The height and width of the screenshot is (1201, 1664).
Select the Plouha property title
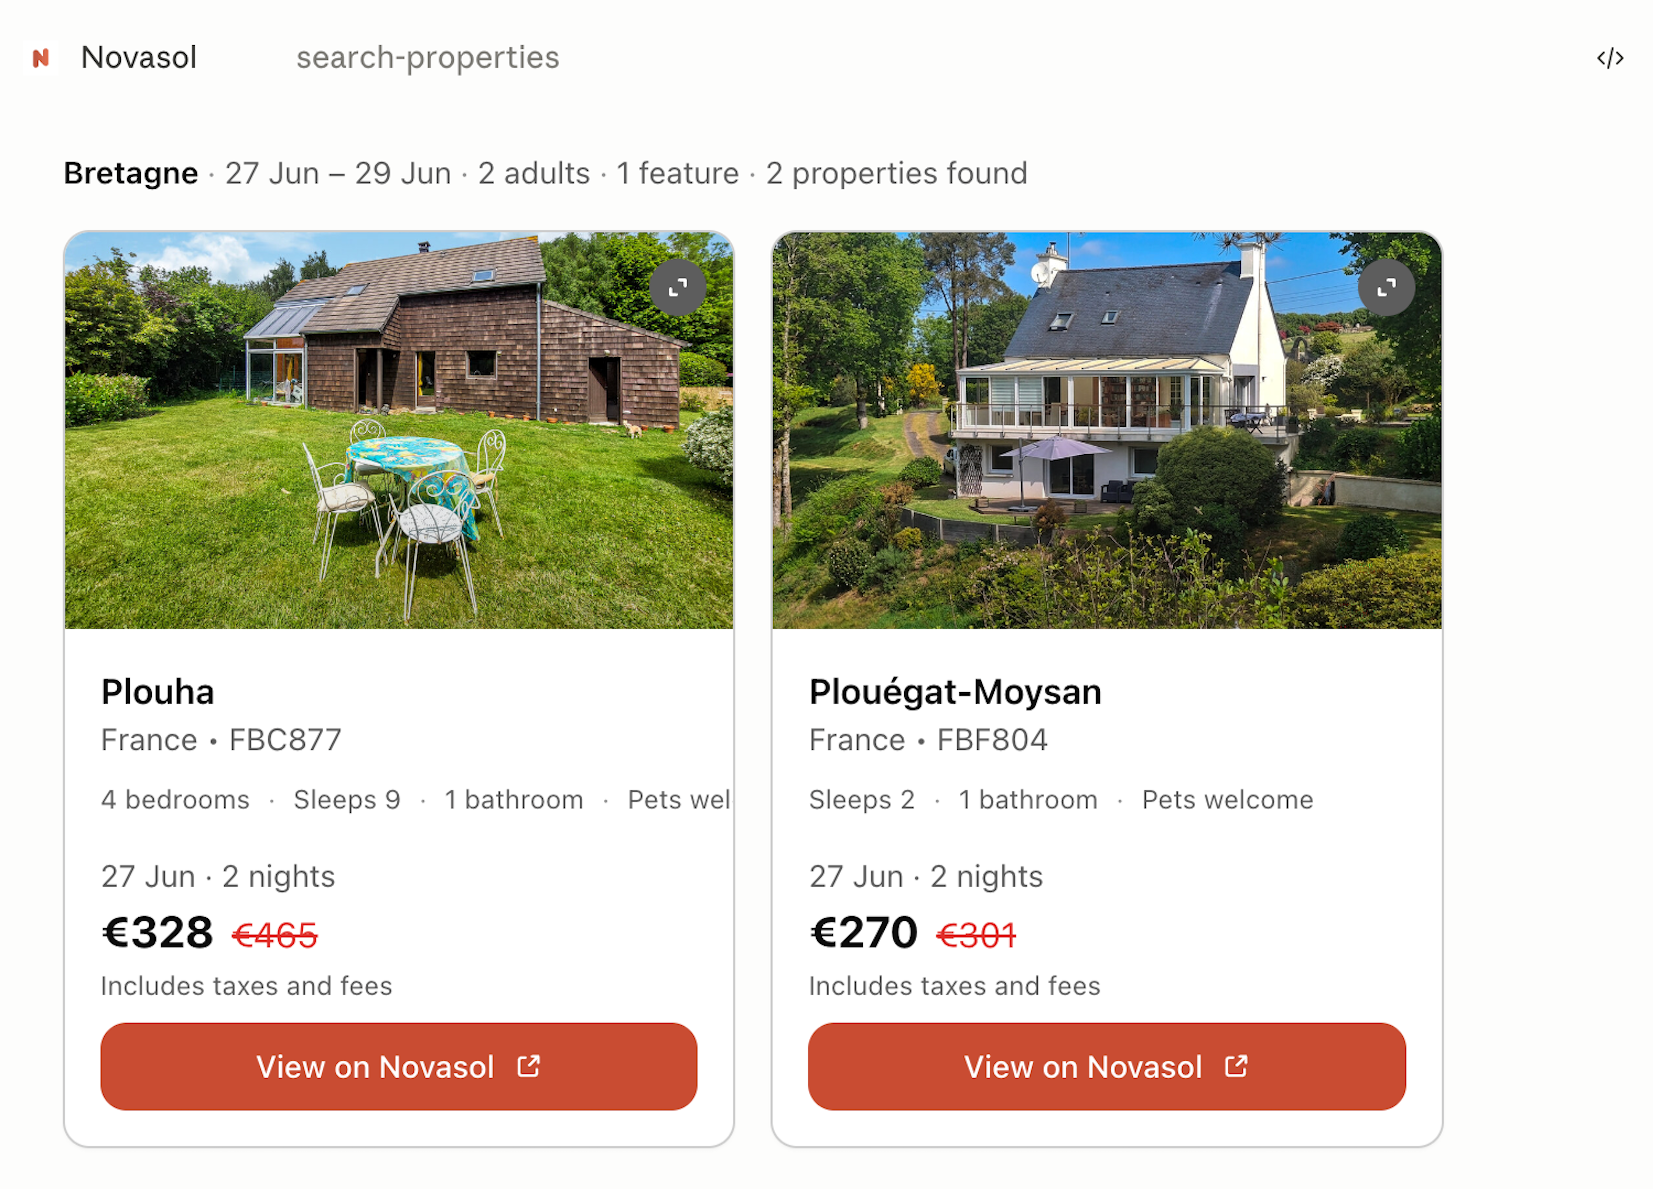pos(158,692)
